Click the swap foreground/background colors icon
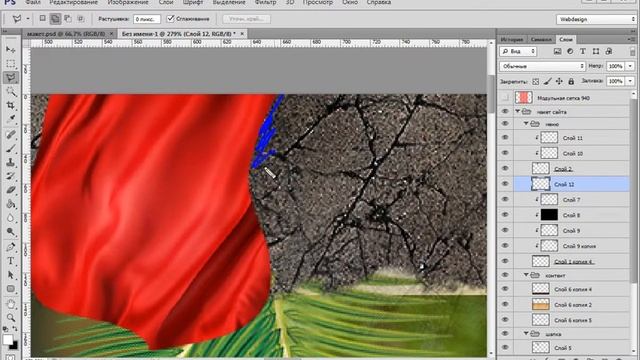This screenshot has height=360, width=640. tap(15, 329)
